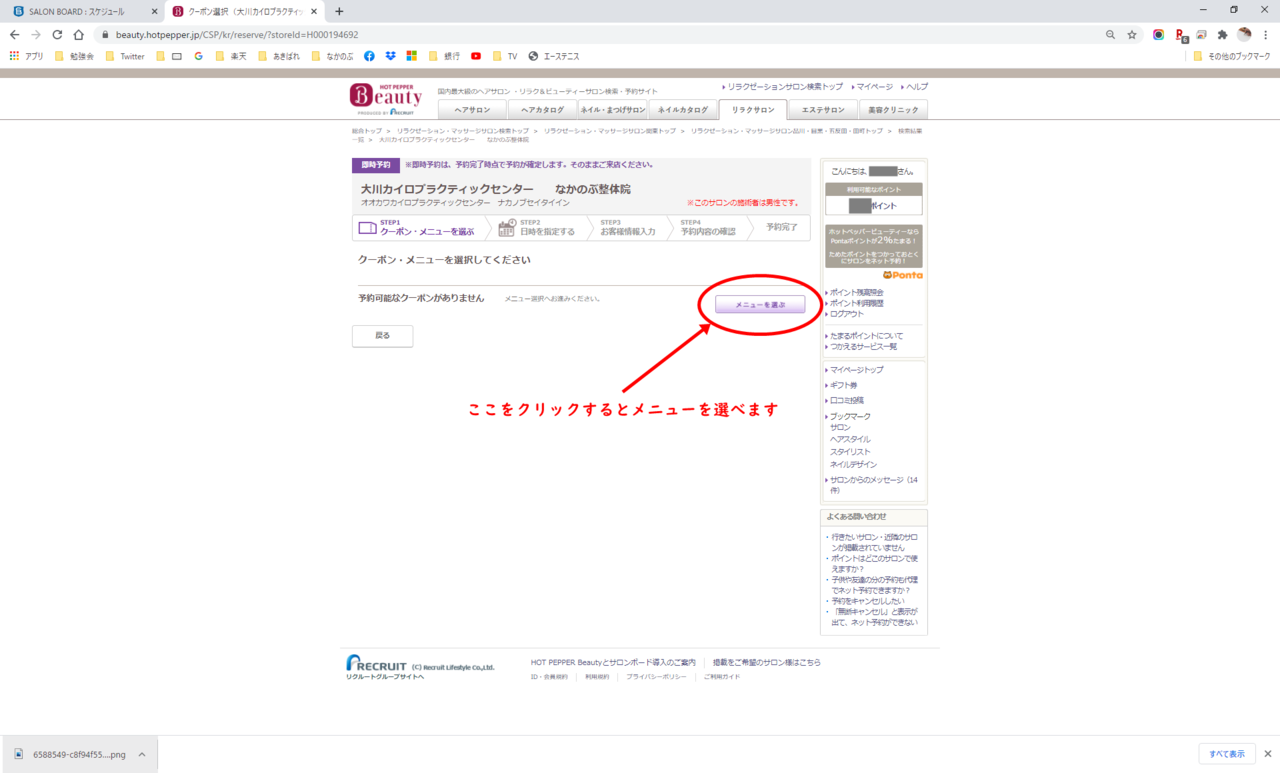1280x773 pixels.
Task: Click the YouTube bookmark icon
Action: (476, 56)
